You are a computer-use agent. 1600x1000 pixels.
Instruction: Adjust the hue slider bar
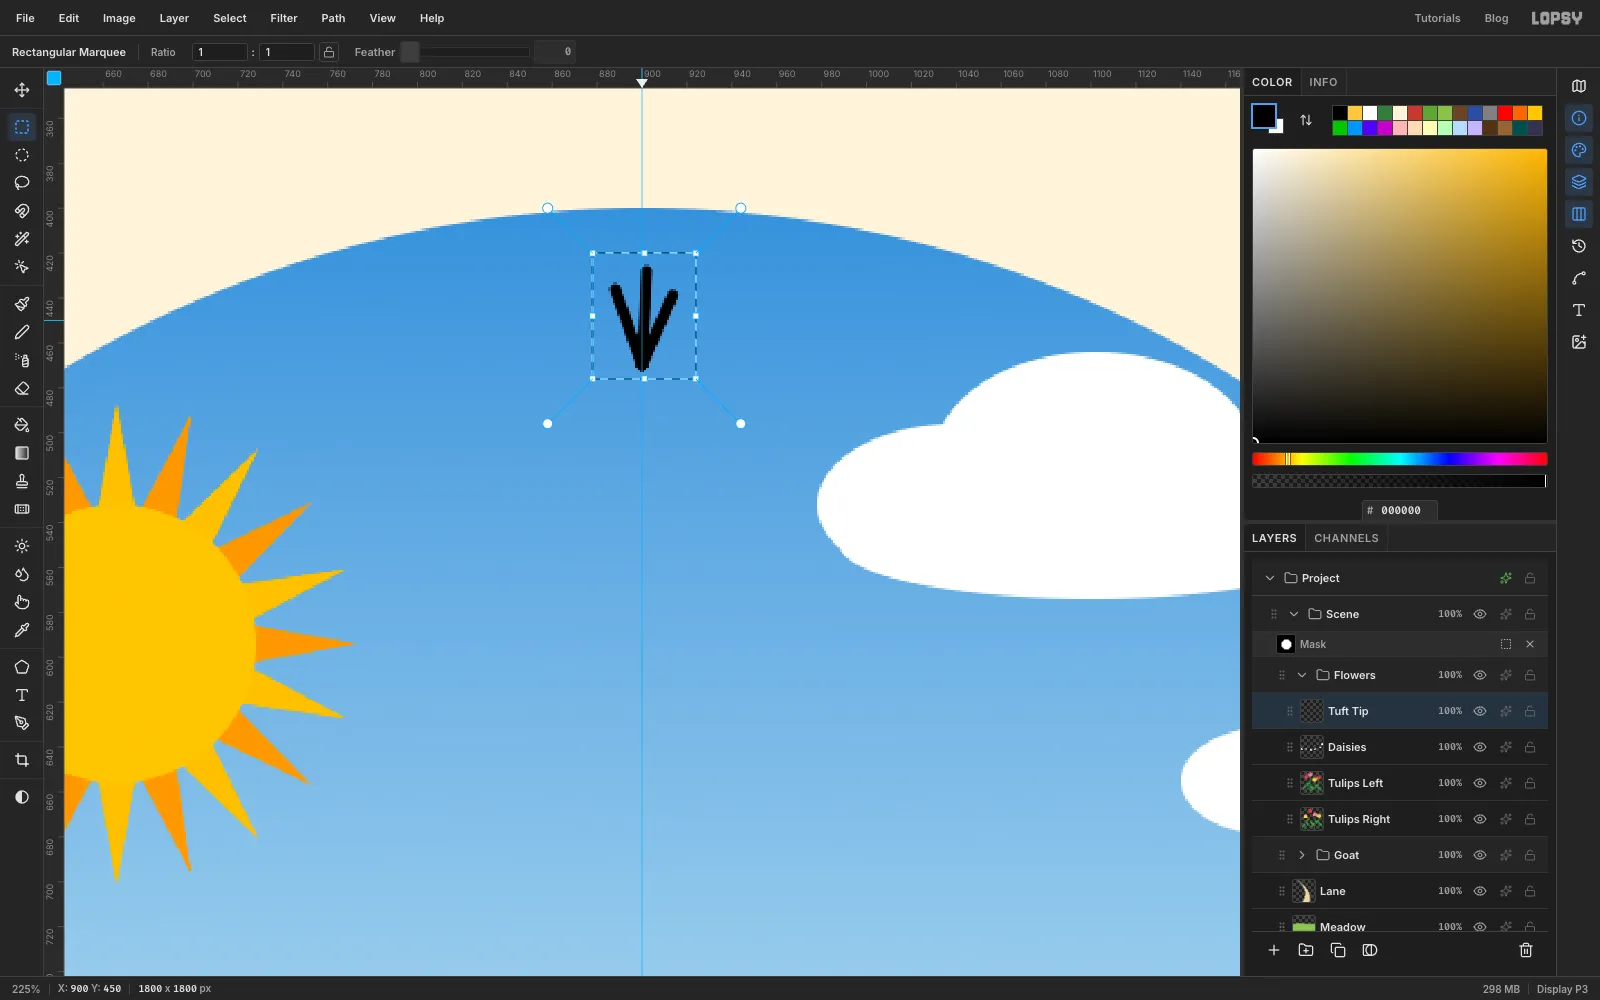pos(1399,459)
